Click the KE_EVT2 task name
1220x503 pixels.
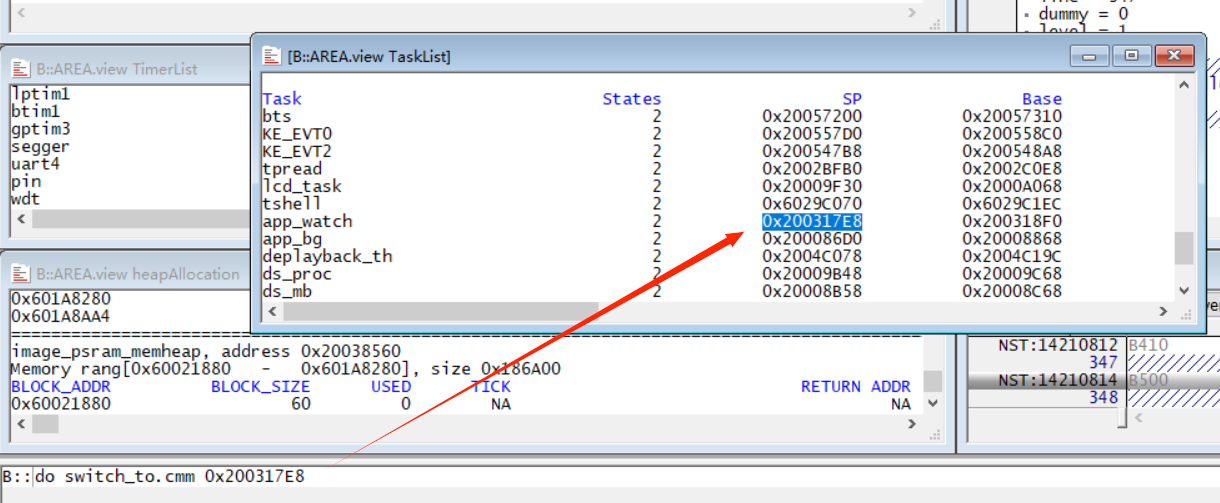coord(297,151)
